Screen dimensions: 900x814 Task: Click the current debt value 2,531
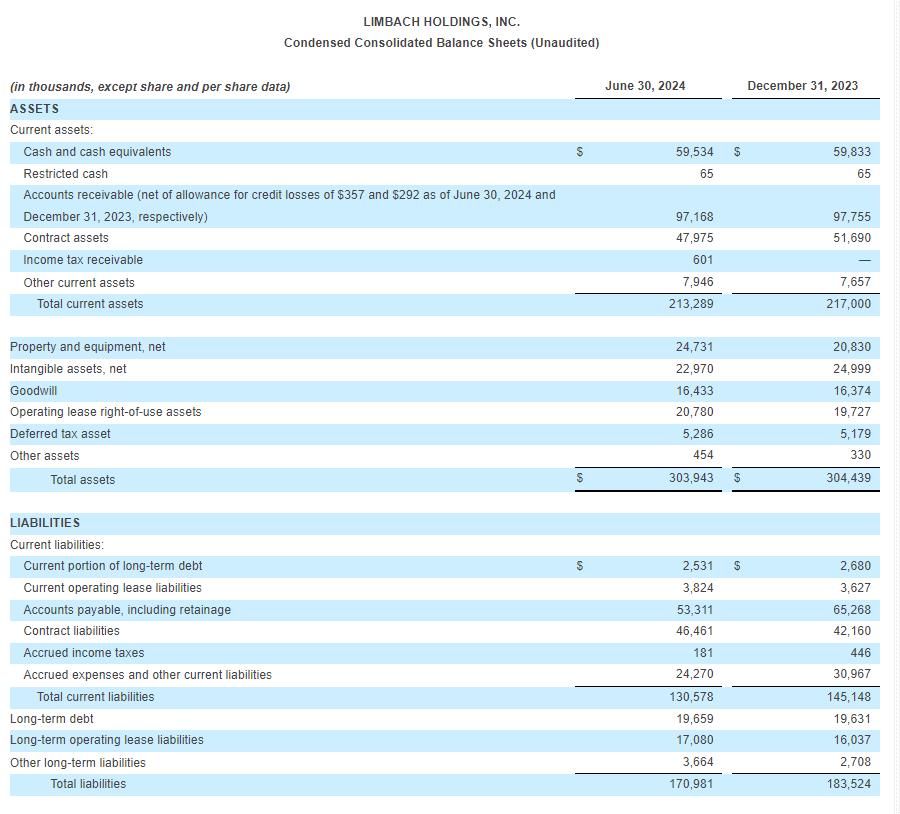tap(698, 567)
